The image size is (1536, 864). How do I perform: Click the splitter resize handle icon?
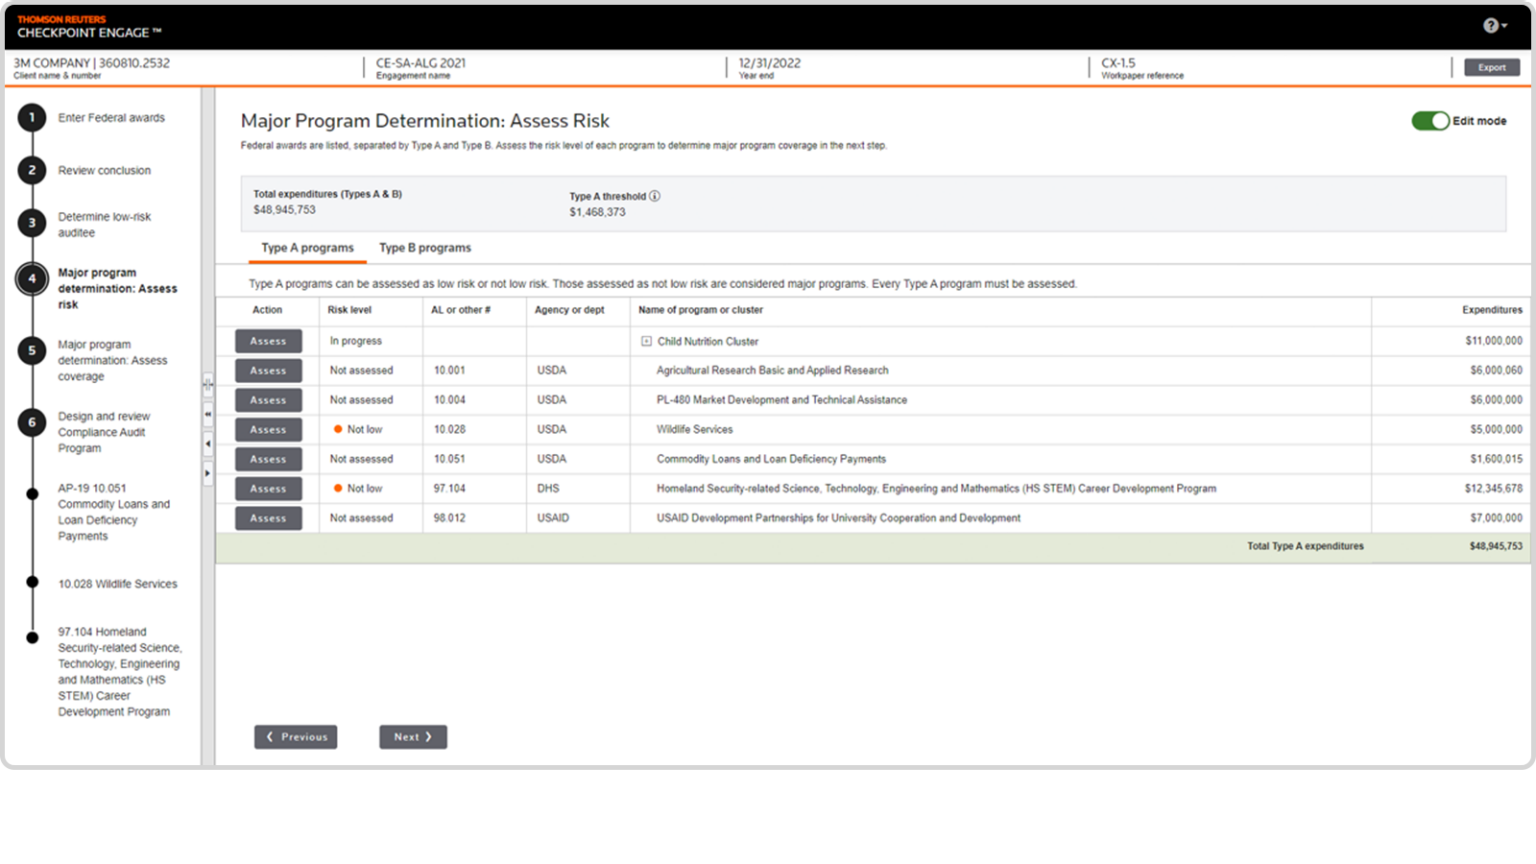click(208, 384)
